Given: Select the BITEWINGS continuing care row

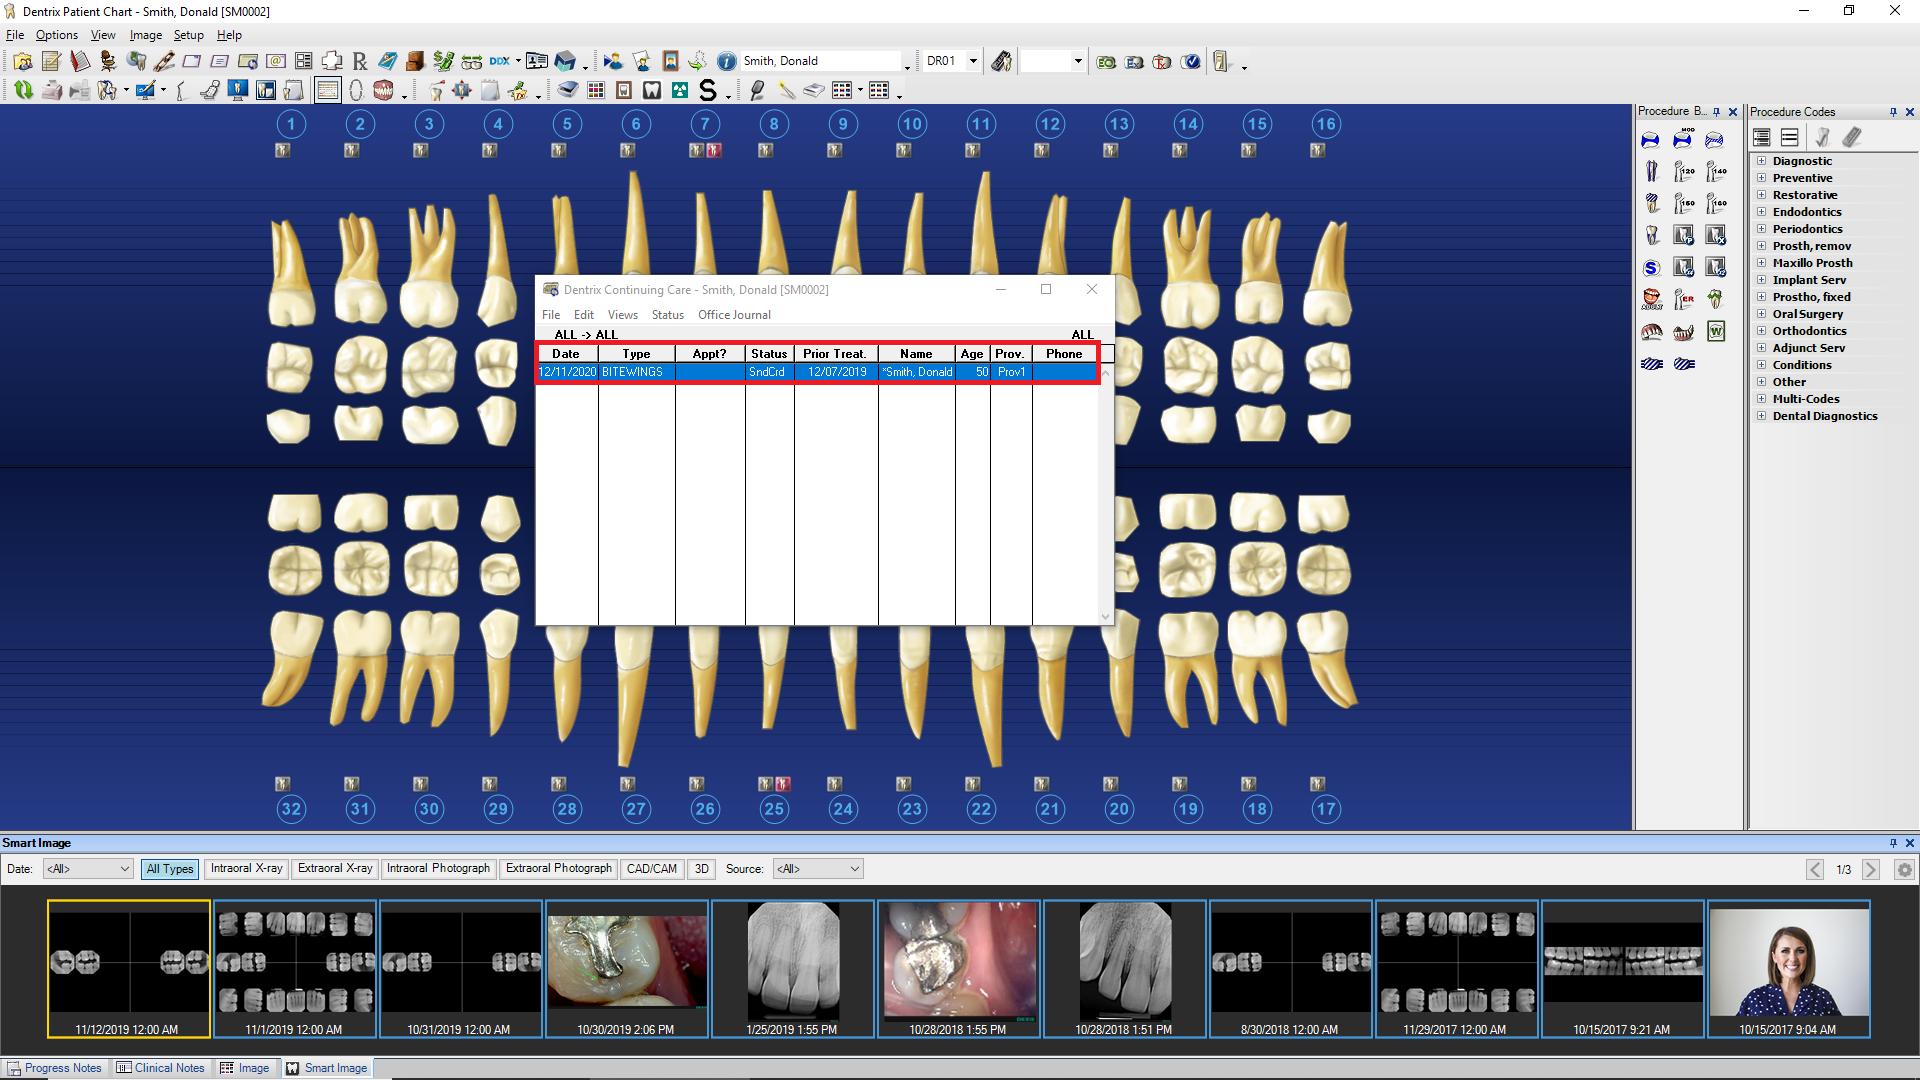Looking at the screenshot, I should pos(818,372).
